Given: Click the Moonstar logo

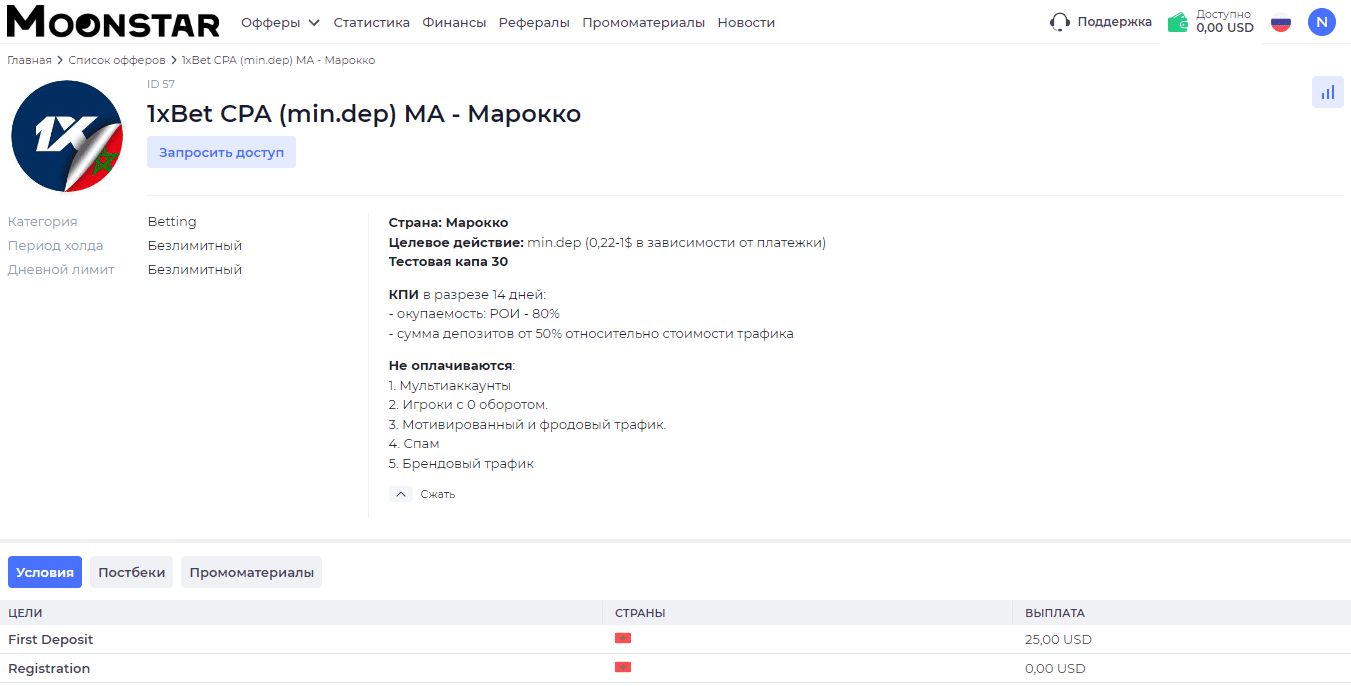Looking at the screenshot, I should click(113, 21).
